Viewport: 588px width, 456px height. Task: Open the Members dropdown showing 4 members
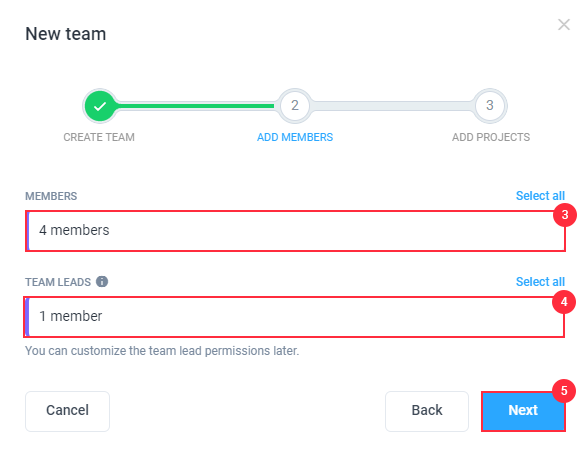point(296,231)
